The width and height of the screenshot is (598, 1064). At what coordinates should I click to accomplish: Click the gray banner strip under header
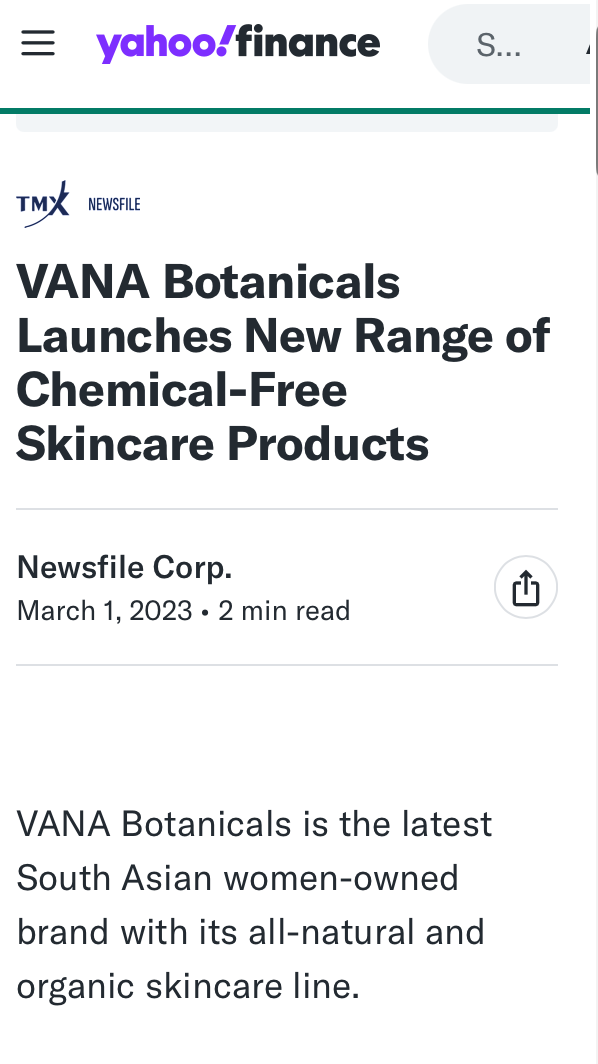point(286,123)
